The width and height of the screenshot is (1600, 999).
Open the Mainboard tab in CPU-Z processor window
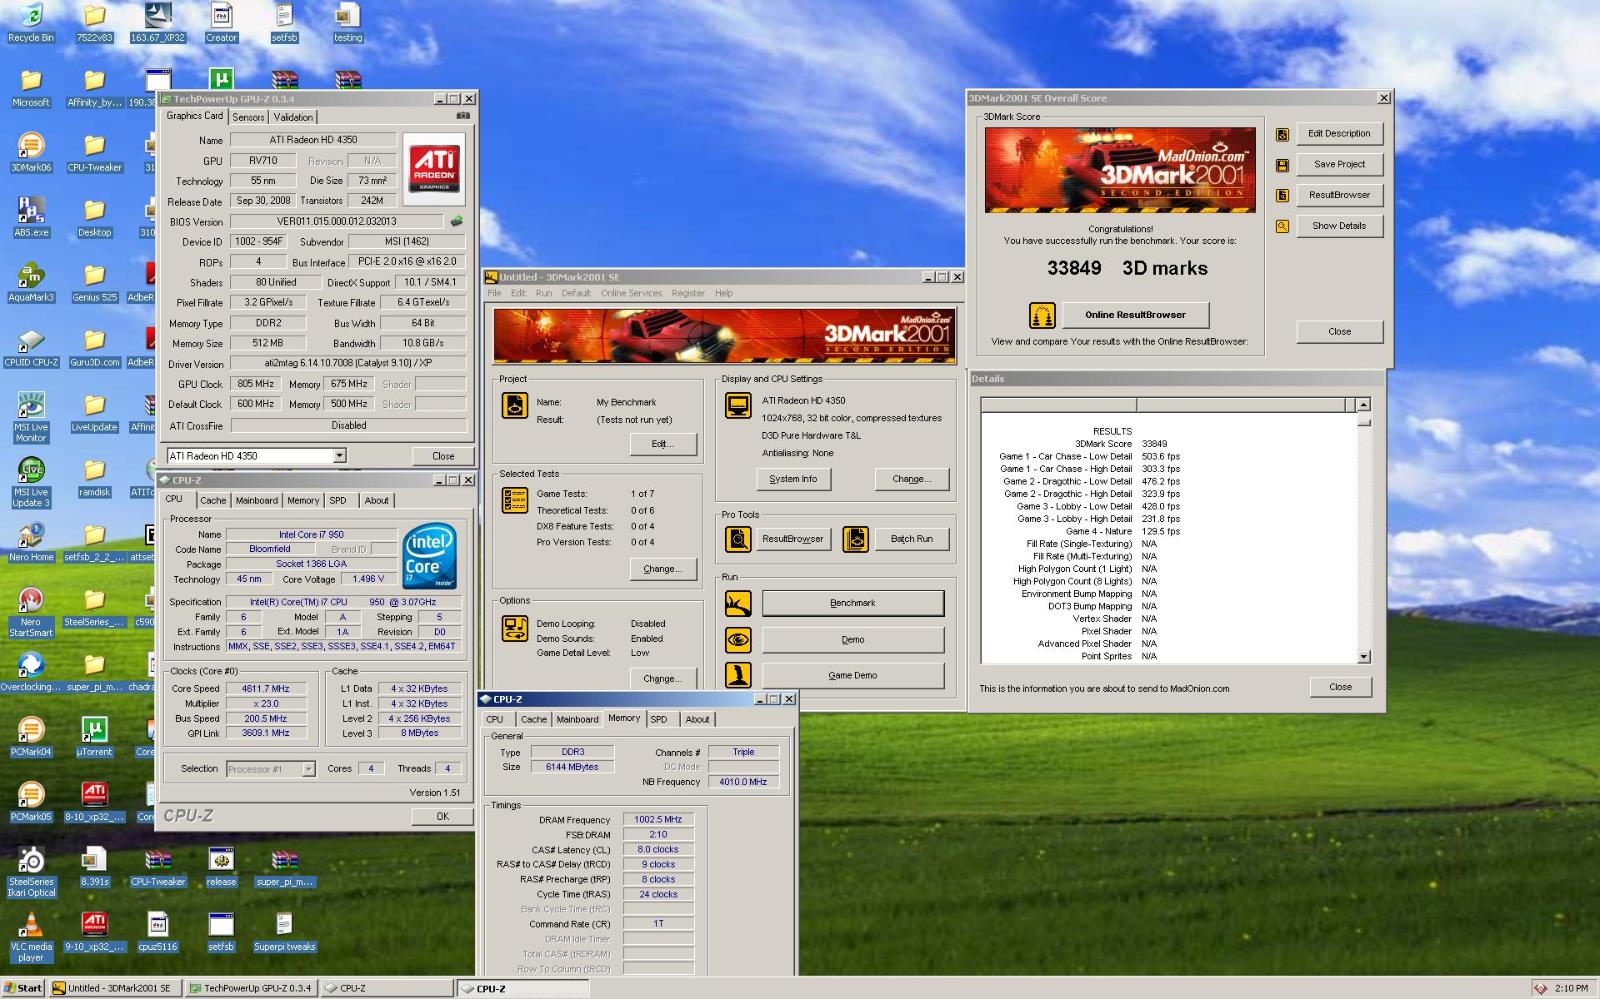pyautogui.click(x=257, y=500)
